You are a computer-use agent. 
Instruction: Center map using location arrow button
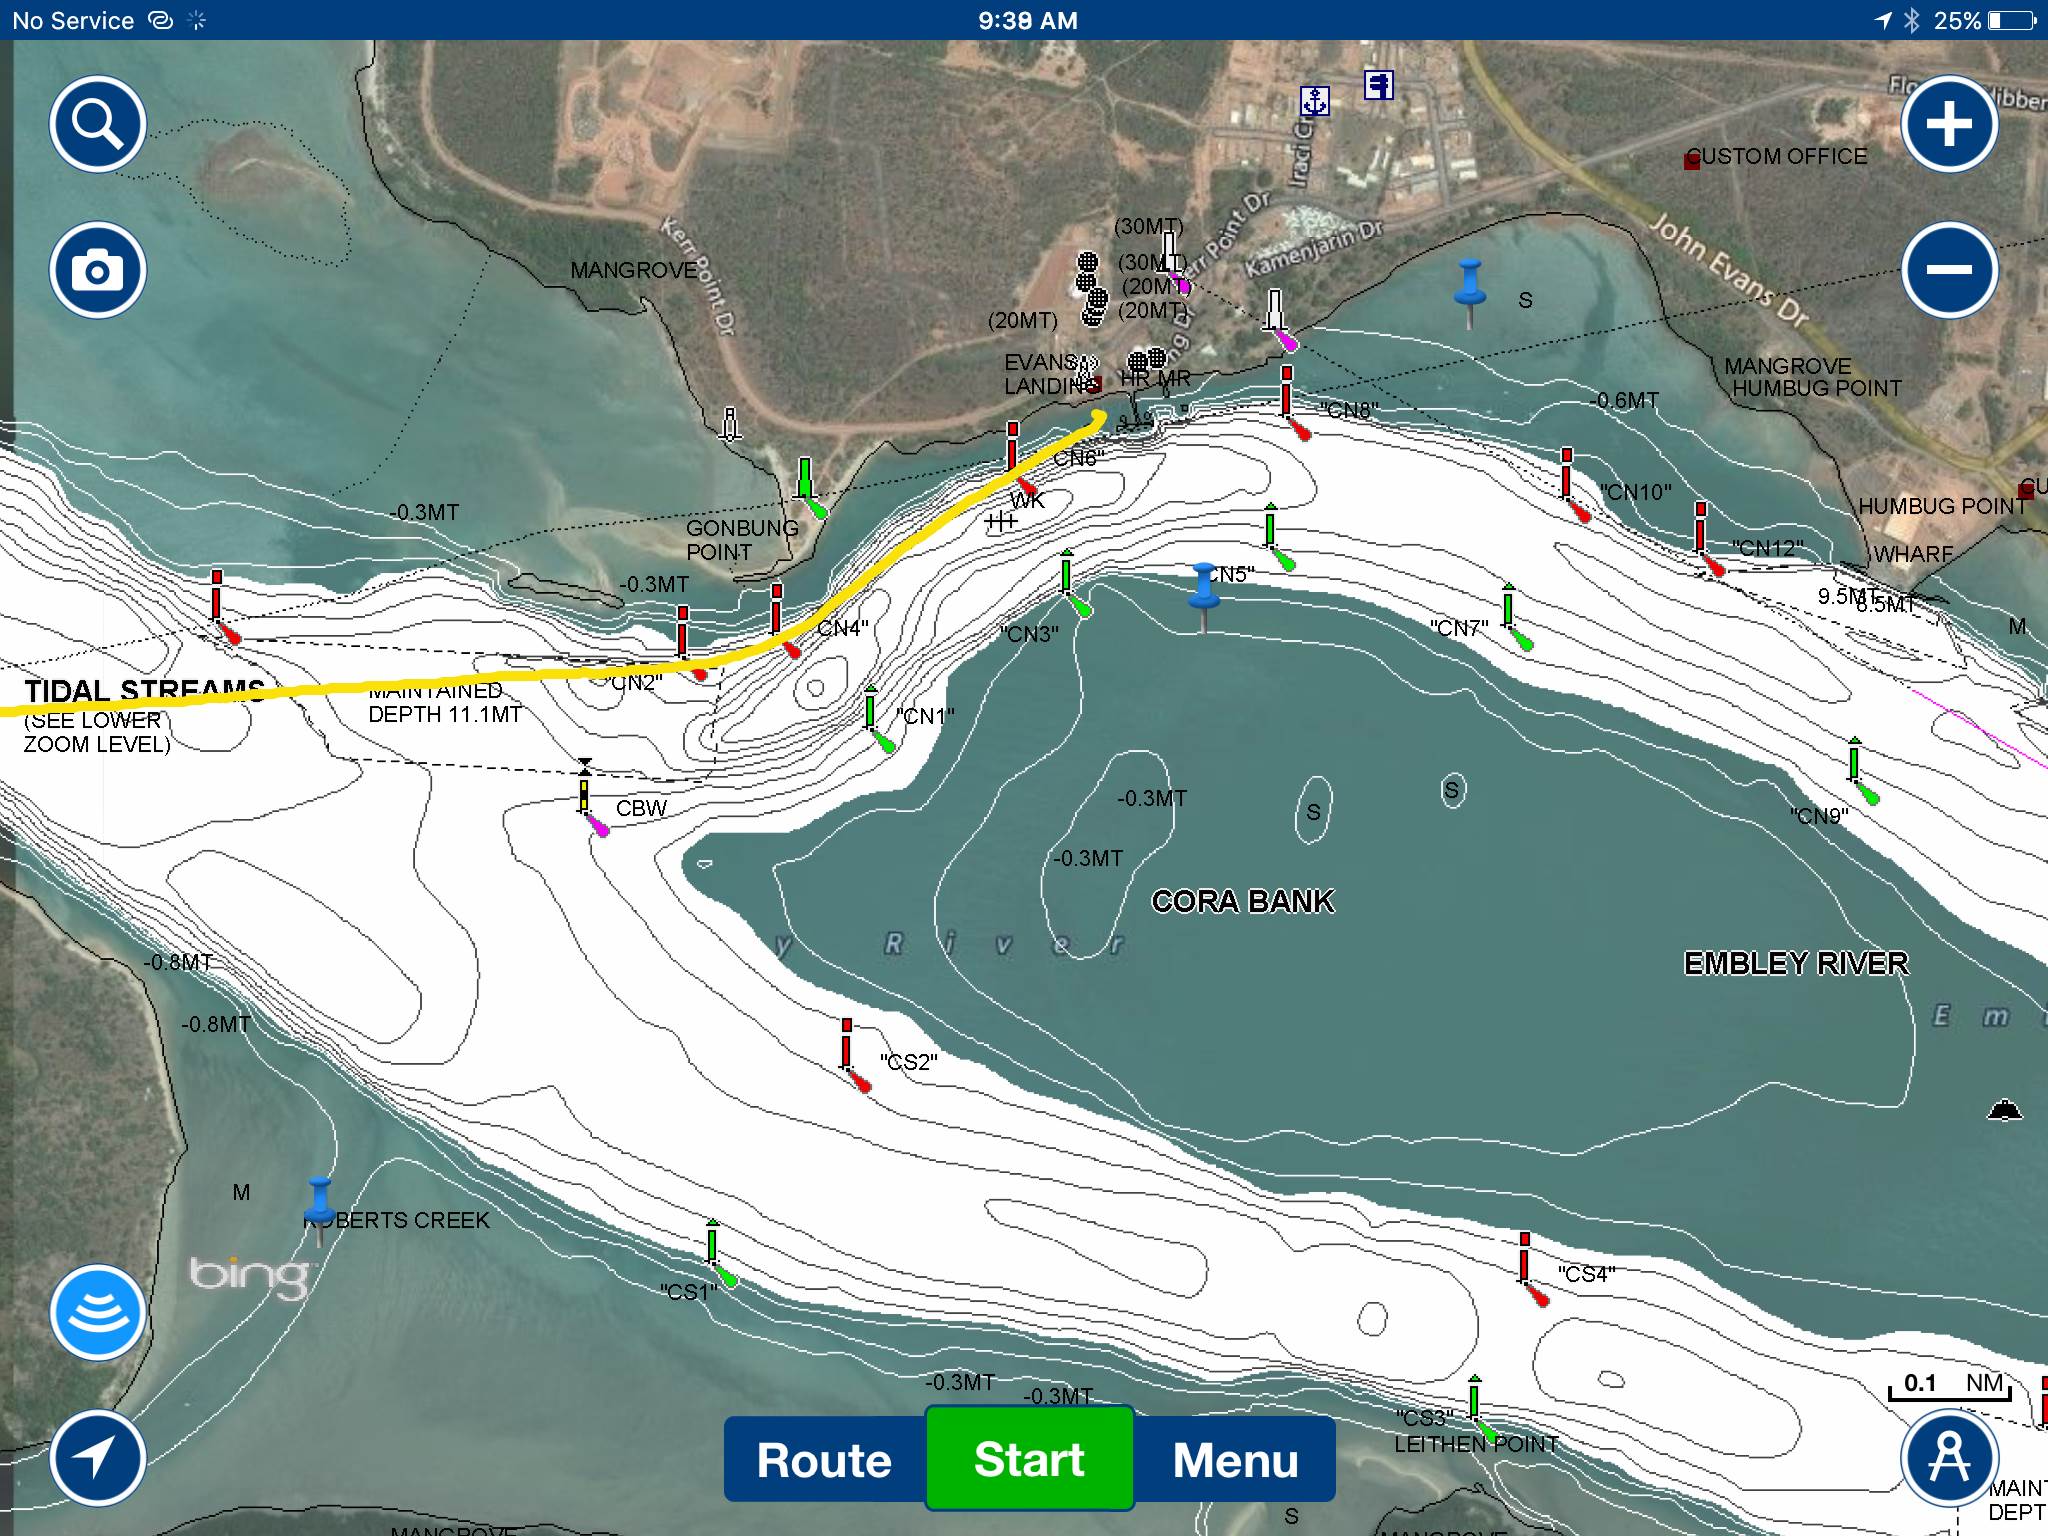coord(98,1458)
